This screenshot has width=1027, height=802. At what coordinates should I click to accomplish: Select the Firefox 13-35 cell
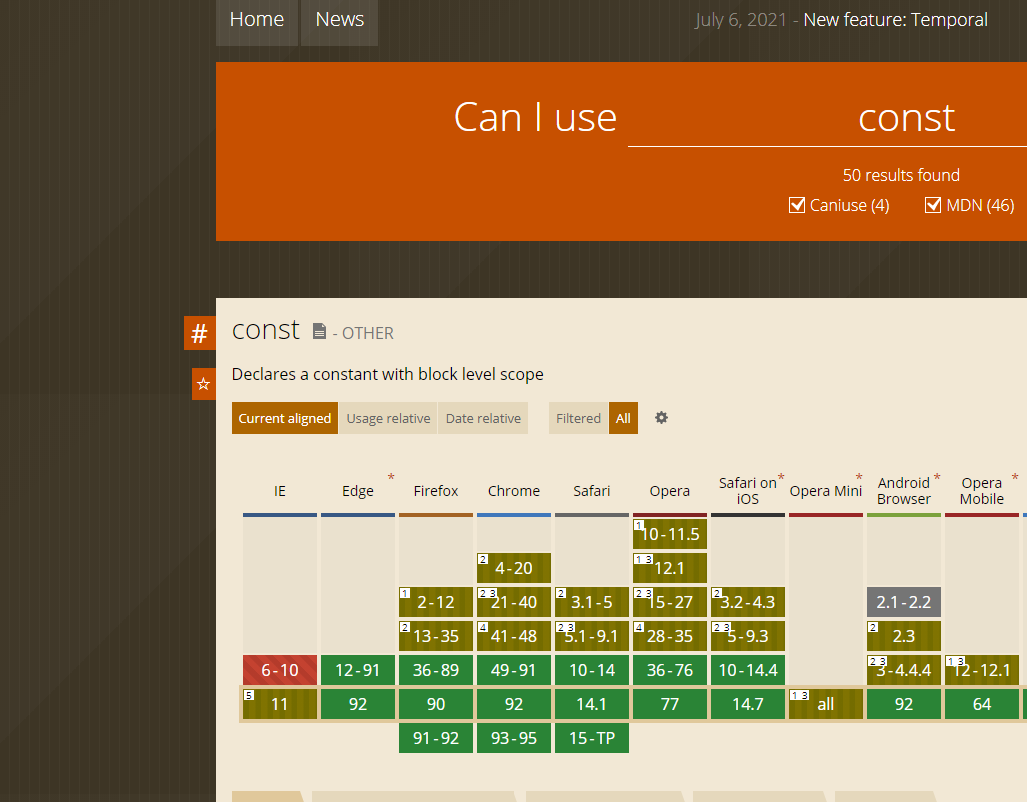point(436,636)
